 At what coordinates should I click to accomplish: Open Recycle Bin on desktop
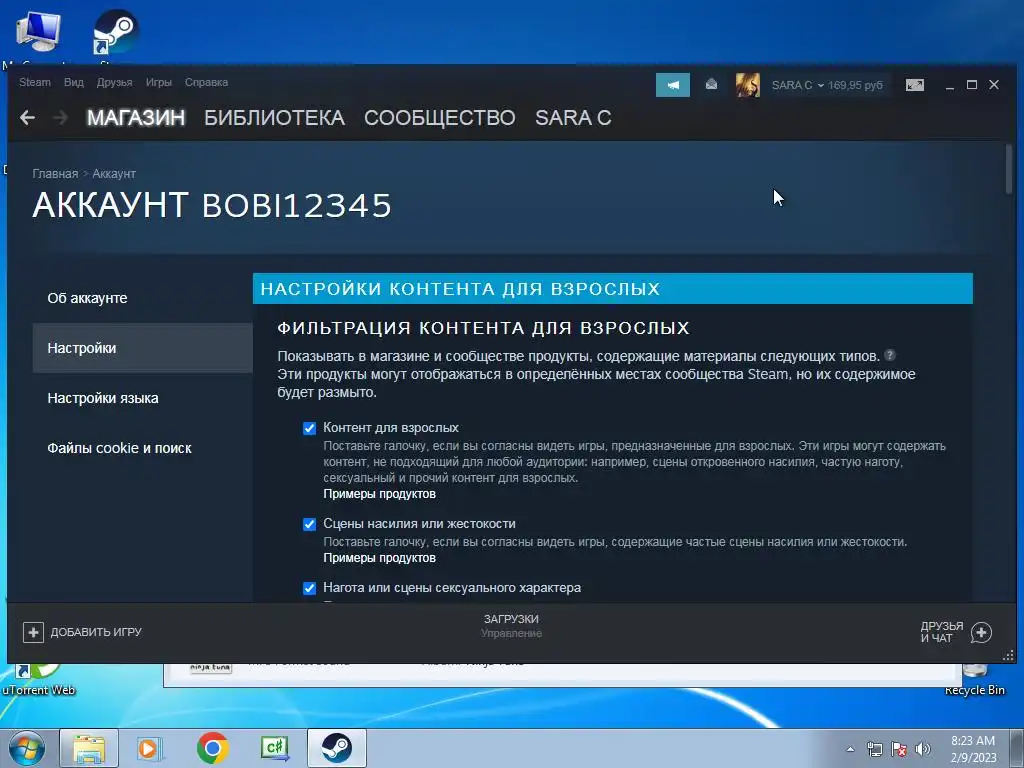[x=974, y=679]
